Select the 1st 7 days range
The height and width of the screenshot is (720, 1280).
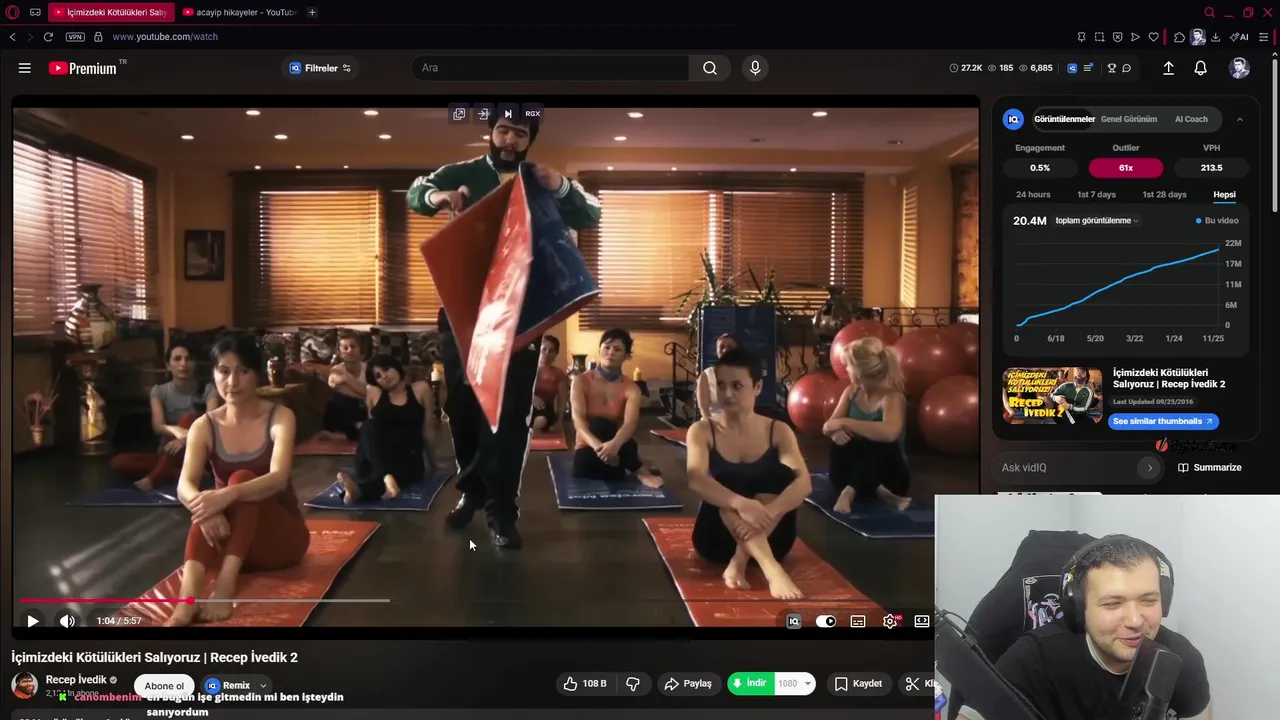tap(1096, 195)
